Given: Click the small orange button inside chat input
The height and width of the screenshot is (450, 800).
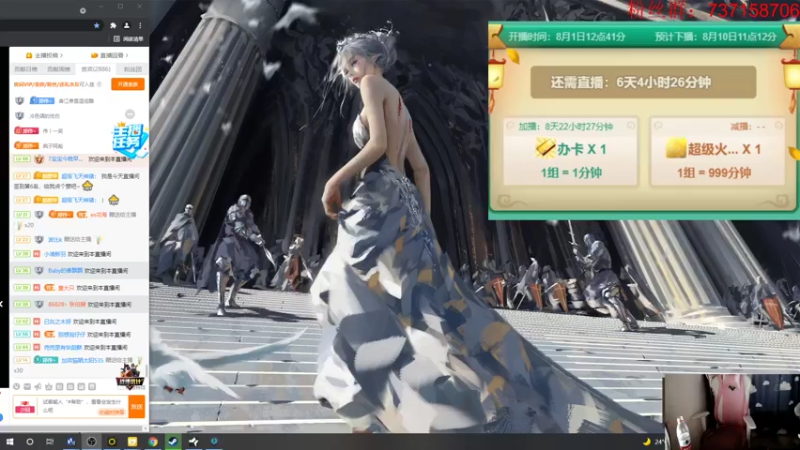Looking at the screenshot, I should (x=112, y=412).
